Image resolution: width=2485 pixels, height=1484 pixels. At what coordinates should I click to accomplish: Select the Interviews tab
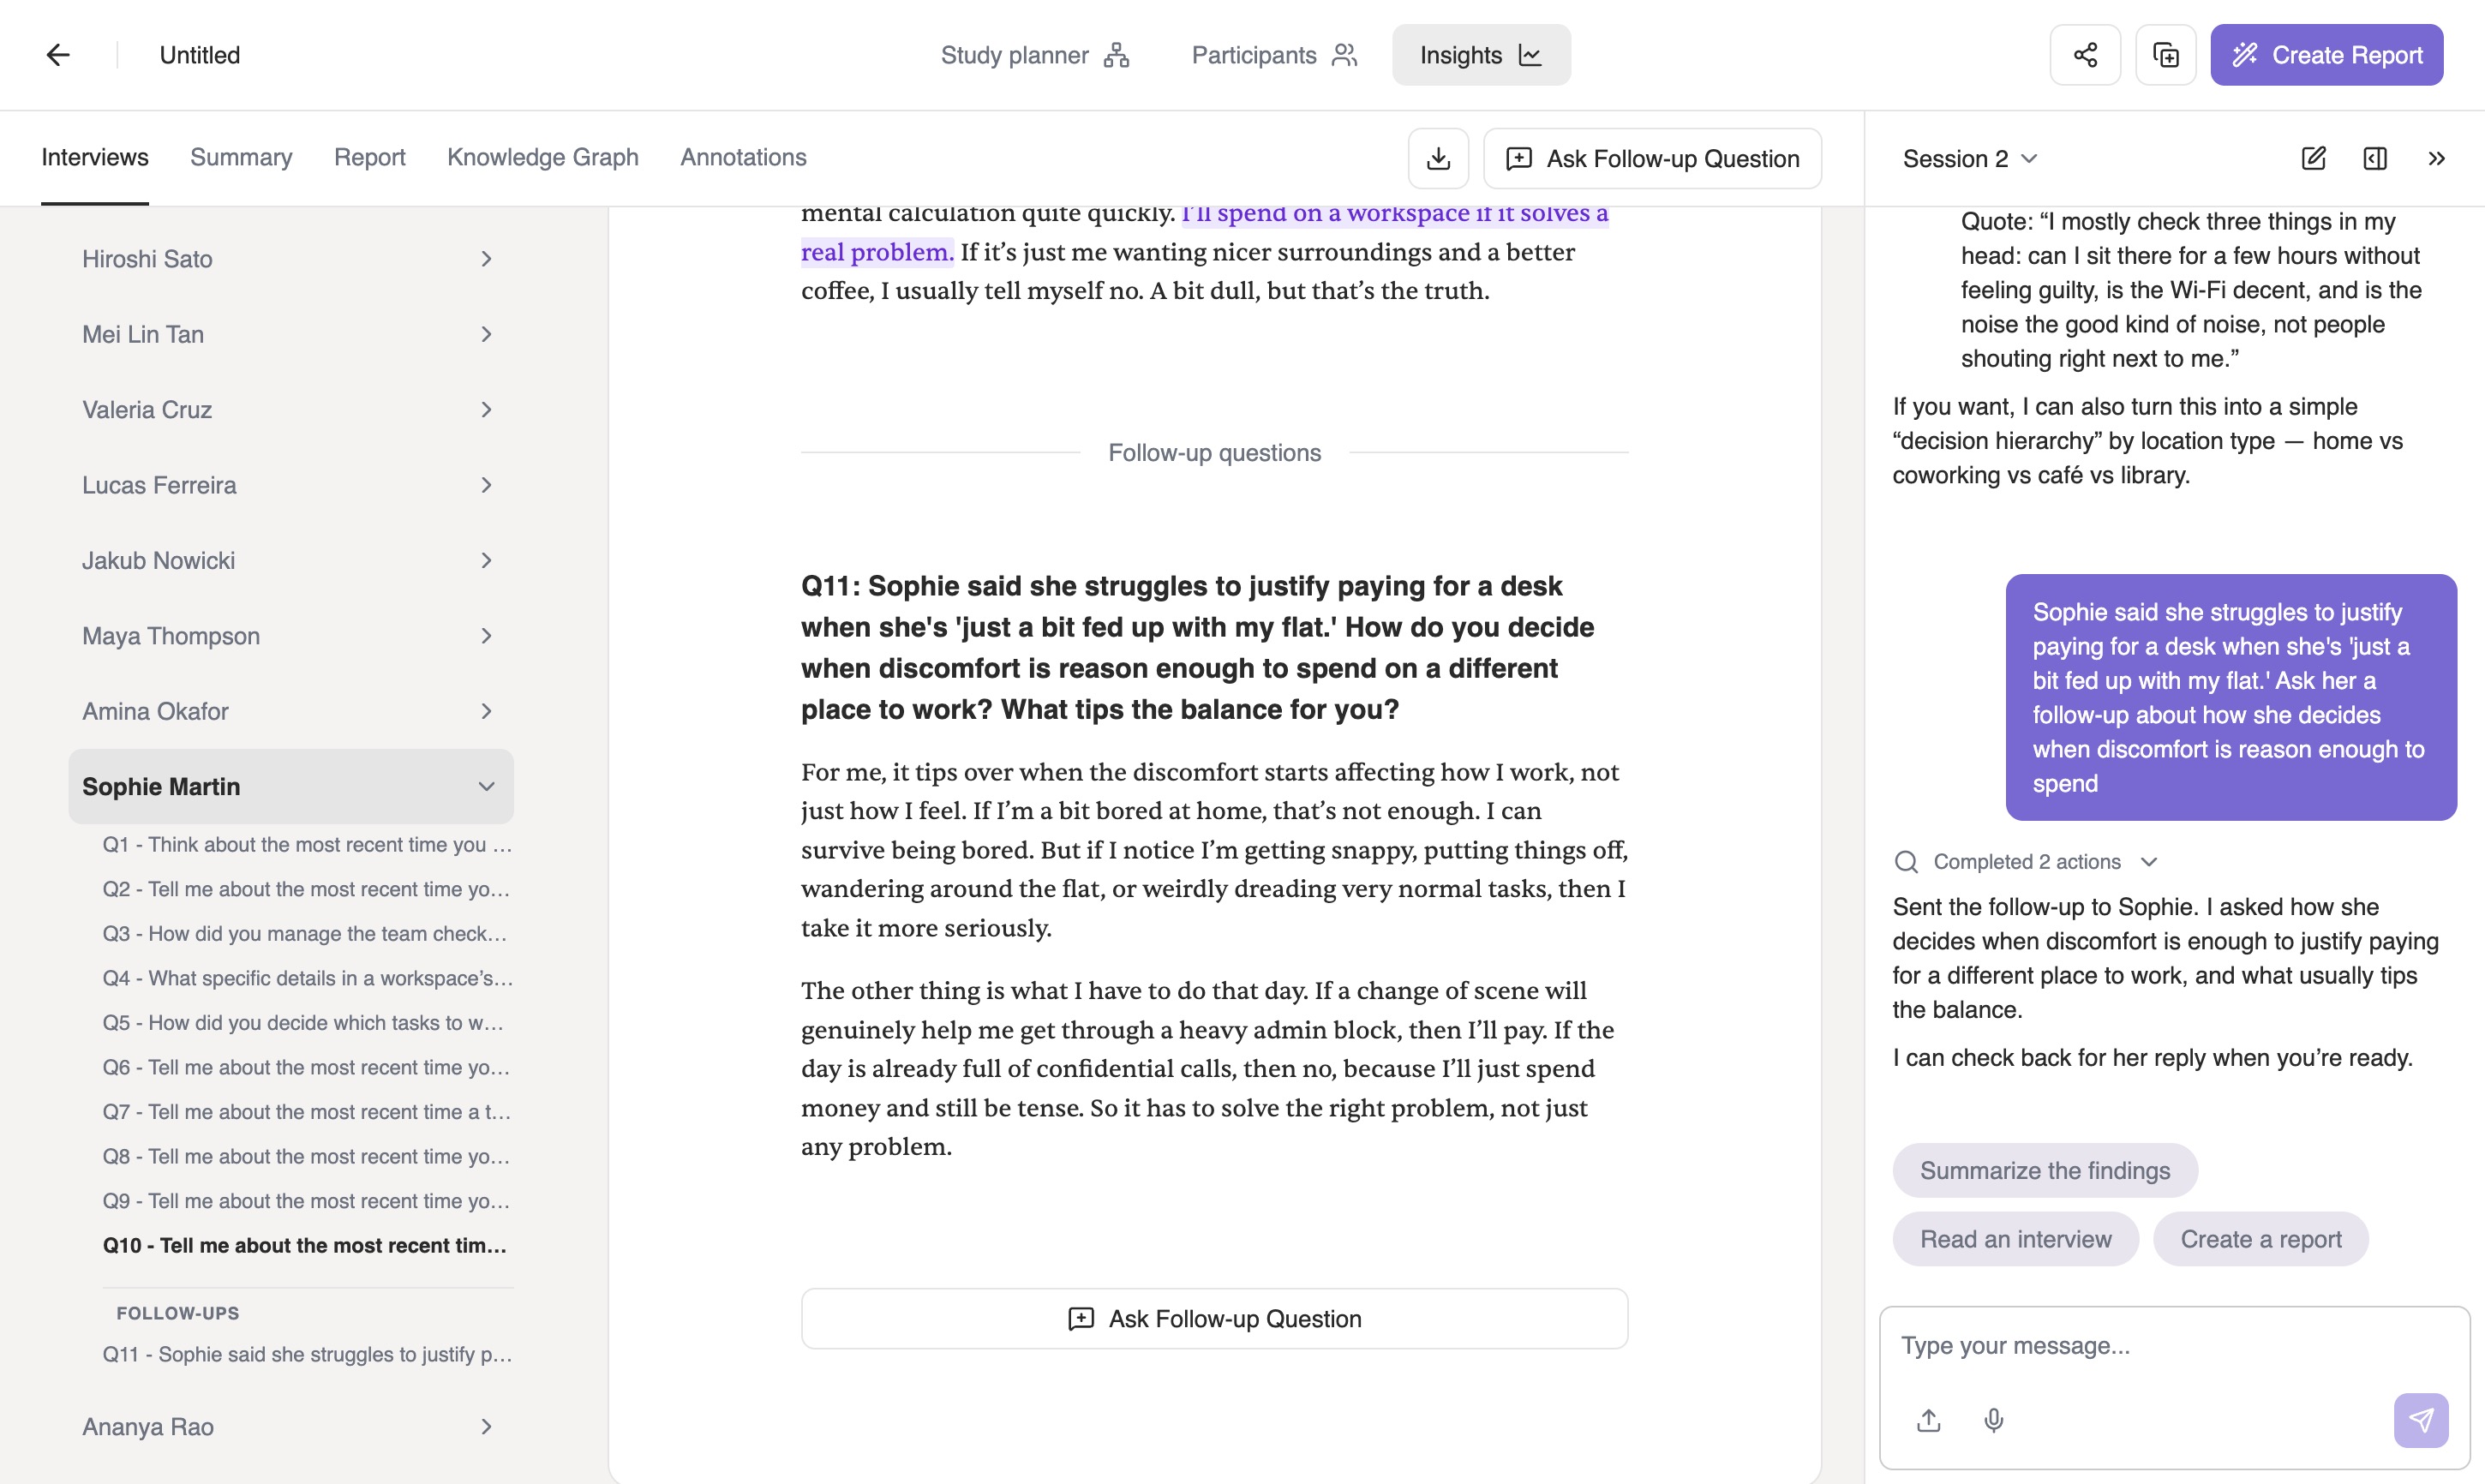pos(95,157)
